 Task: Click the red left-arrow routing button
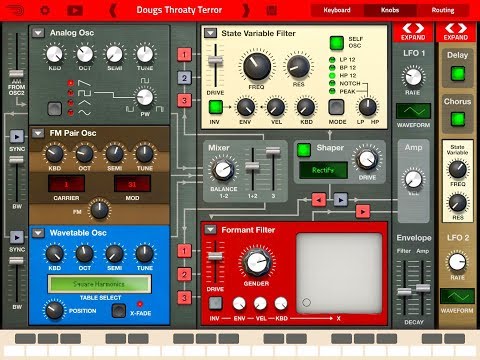(319, 200)
